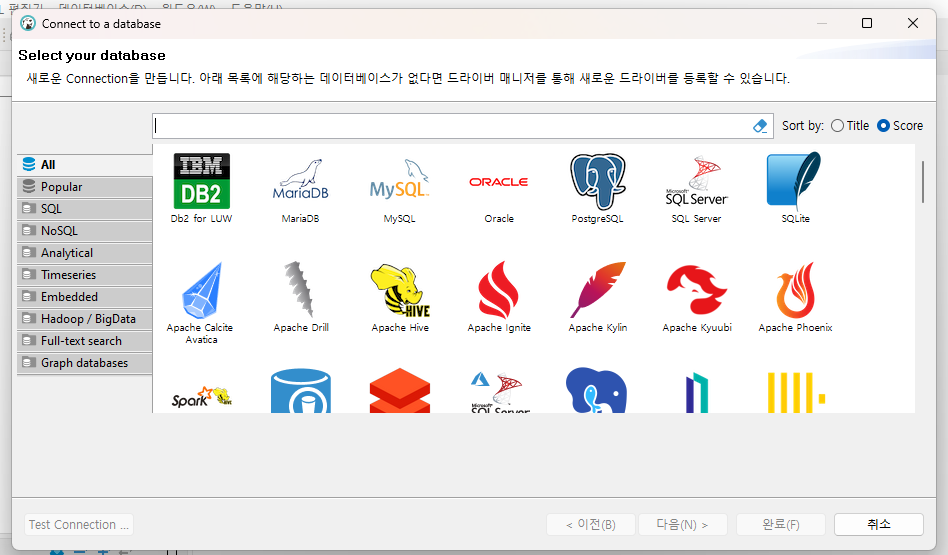Pick the blue elephant icon in third row

(597, 391)
